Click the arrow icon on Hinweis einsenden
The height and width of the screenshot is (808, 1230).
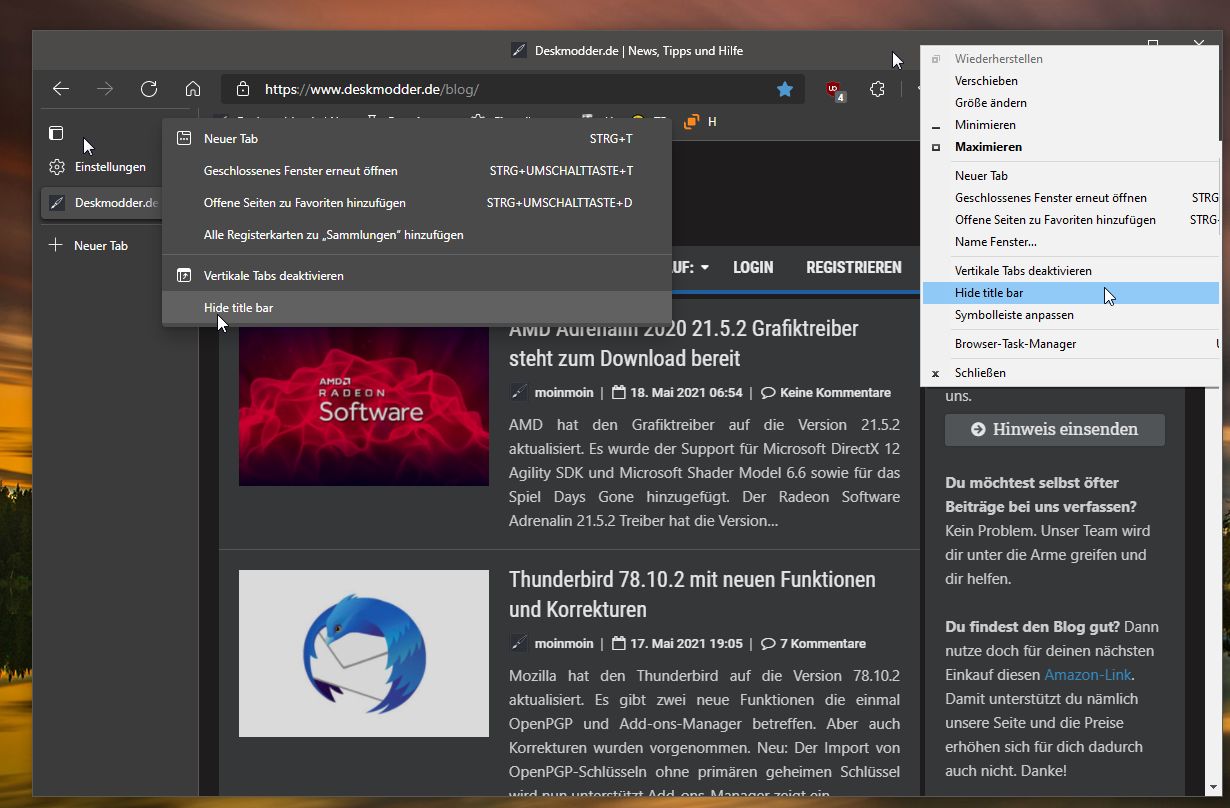(x=978, y=430)
